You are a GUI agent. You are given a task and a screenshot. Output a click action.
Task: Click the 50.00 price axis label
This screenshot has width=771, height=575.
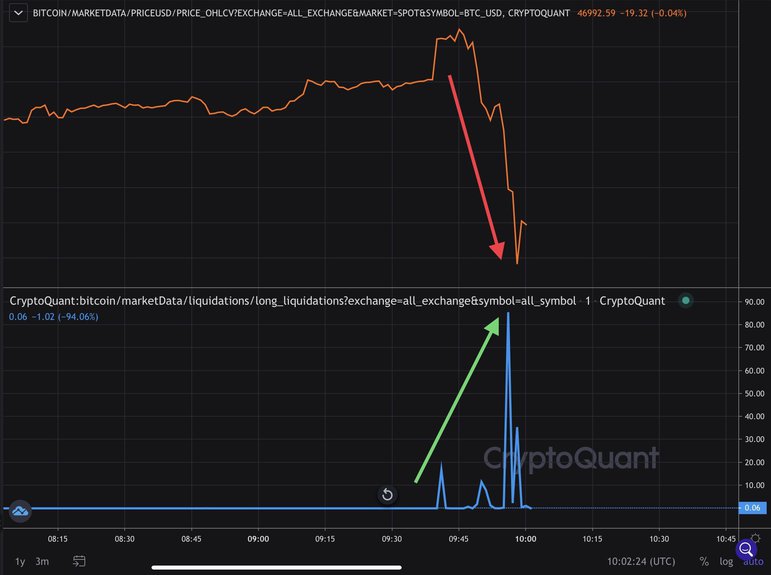click(x=754, y=393)
